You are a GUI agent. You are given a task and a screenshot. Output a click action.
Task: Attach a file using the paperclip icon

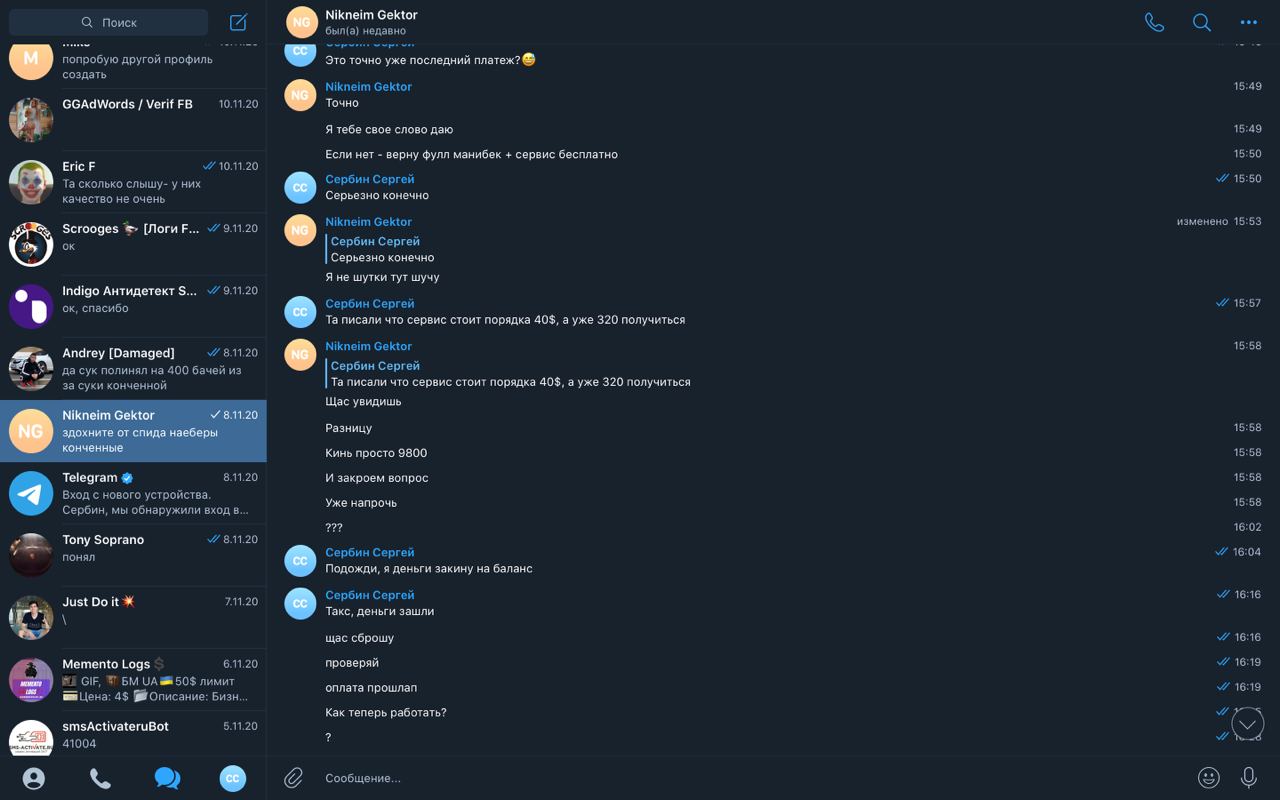pos(293,777)
